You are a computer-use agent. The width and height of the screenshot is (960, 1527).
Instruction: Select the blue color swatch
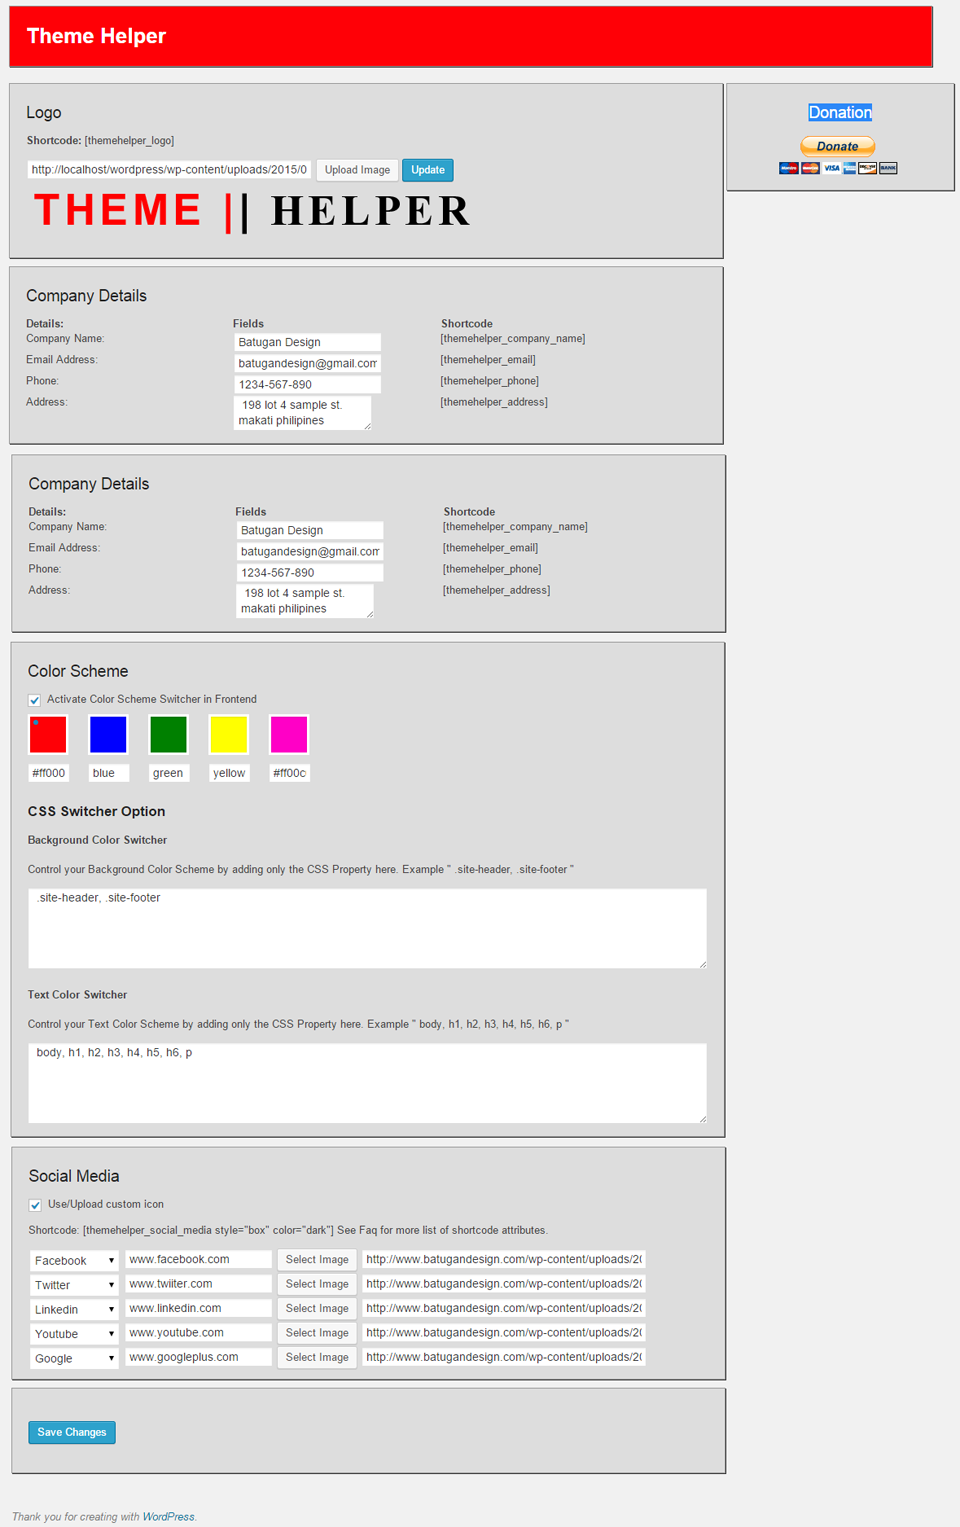point(108,735)
